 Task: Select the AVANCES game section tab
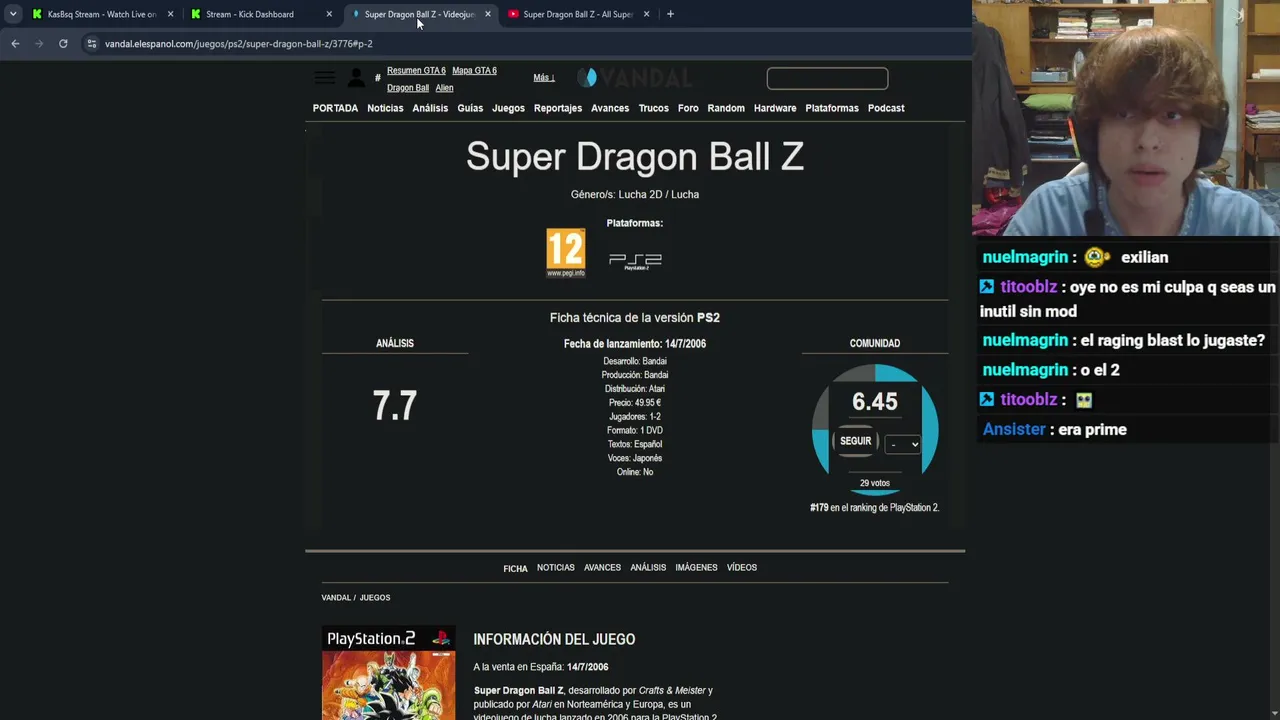[x=602, y=568]
